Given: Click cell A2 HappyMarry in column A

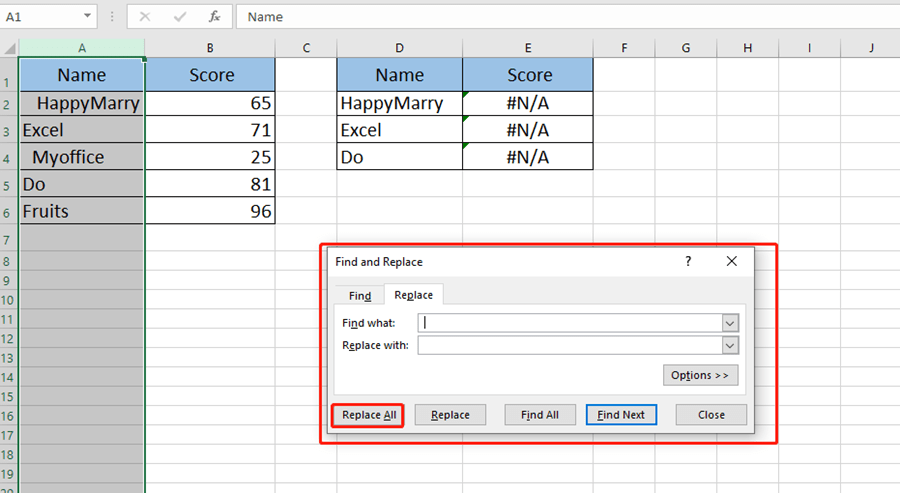Looking at the screenshot, I should coord(82,104).
